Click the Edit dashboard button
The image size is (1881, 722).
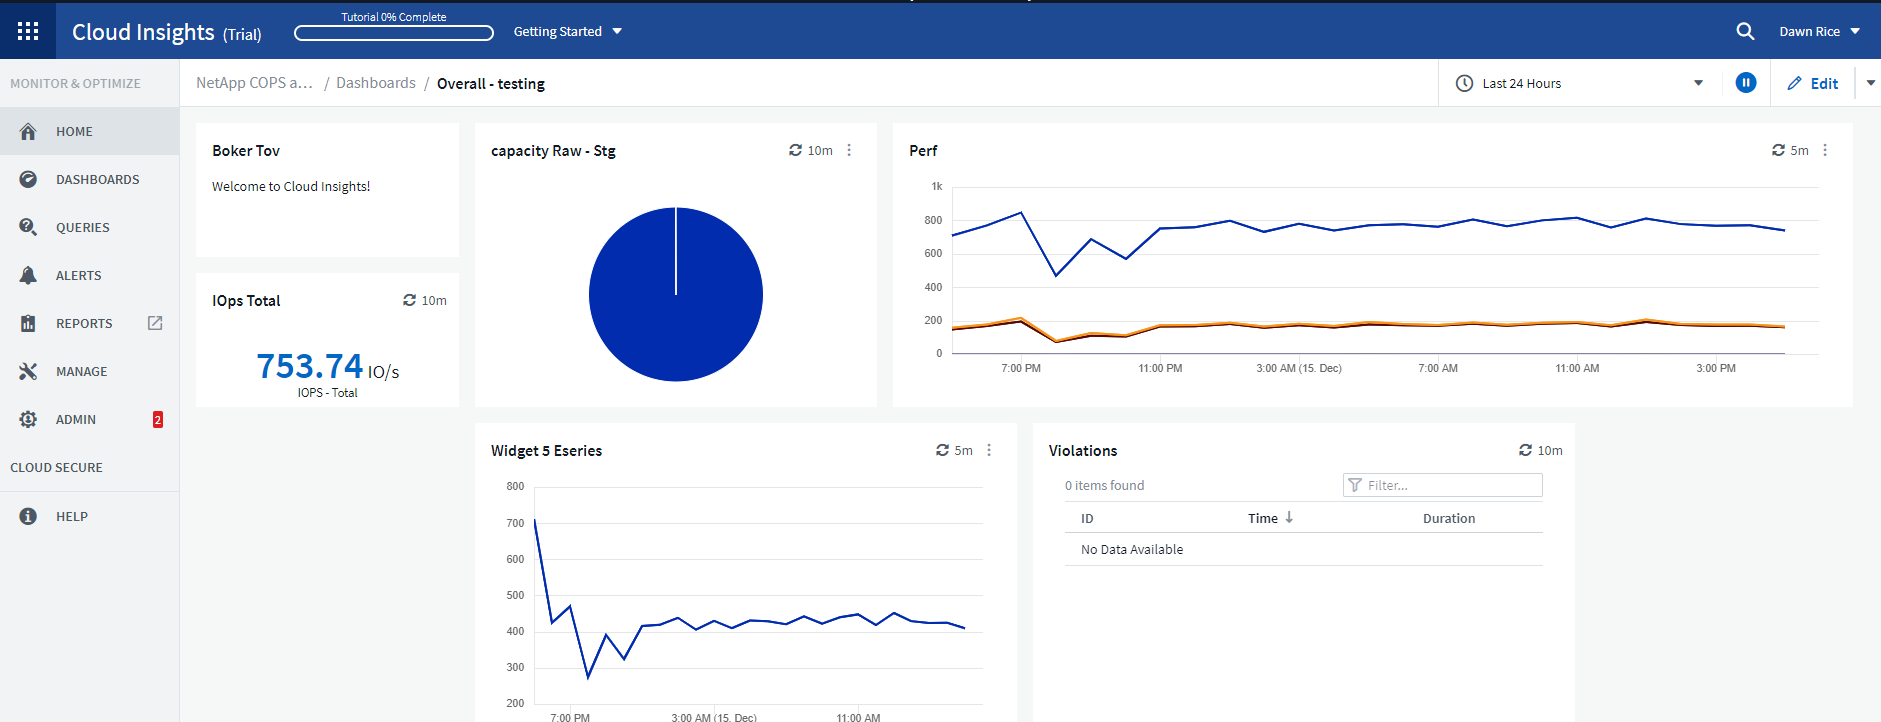tap(1812, 83)
